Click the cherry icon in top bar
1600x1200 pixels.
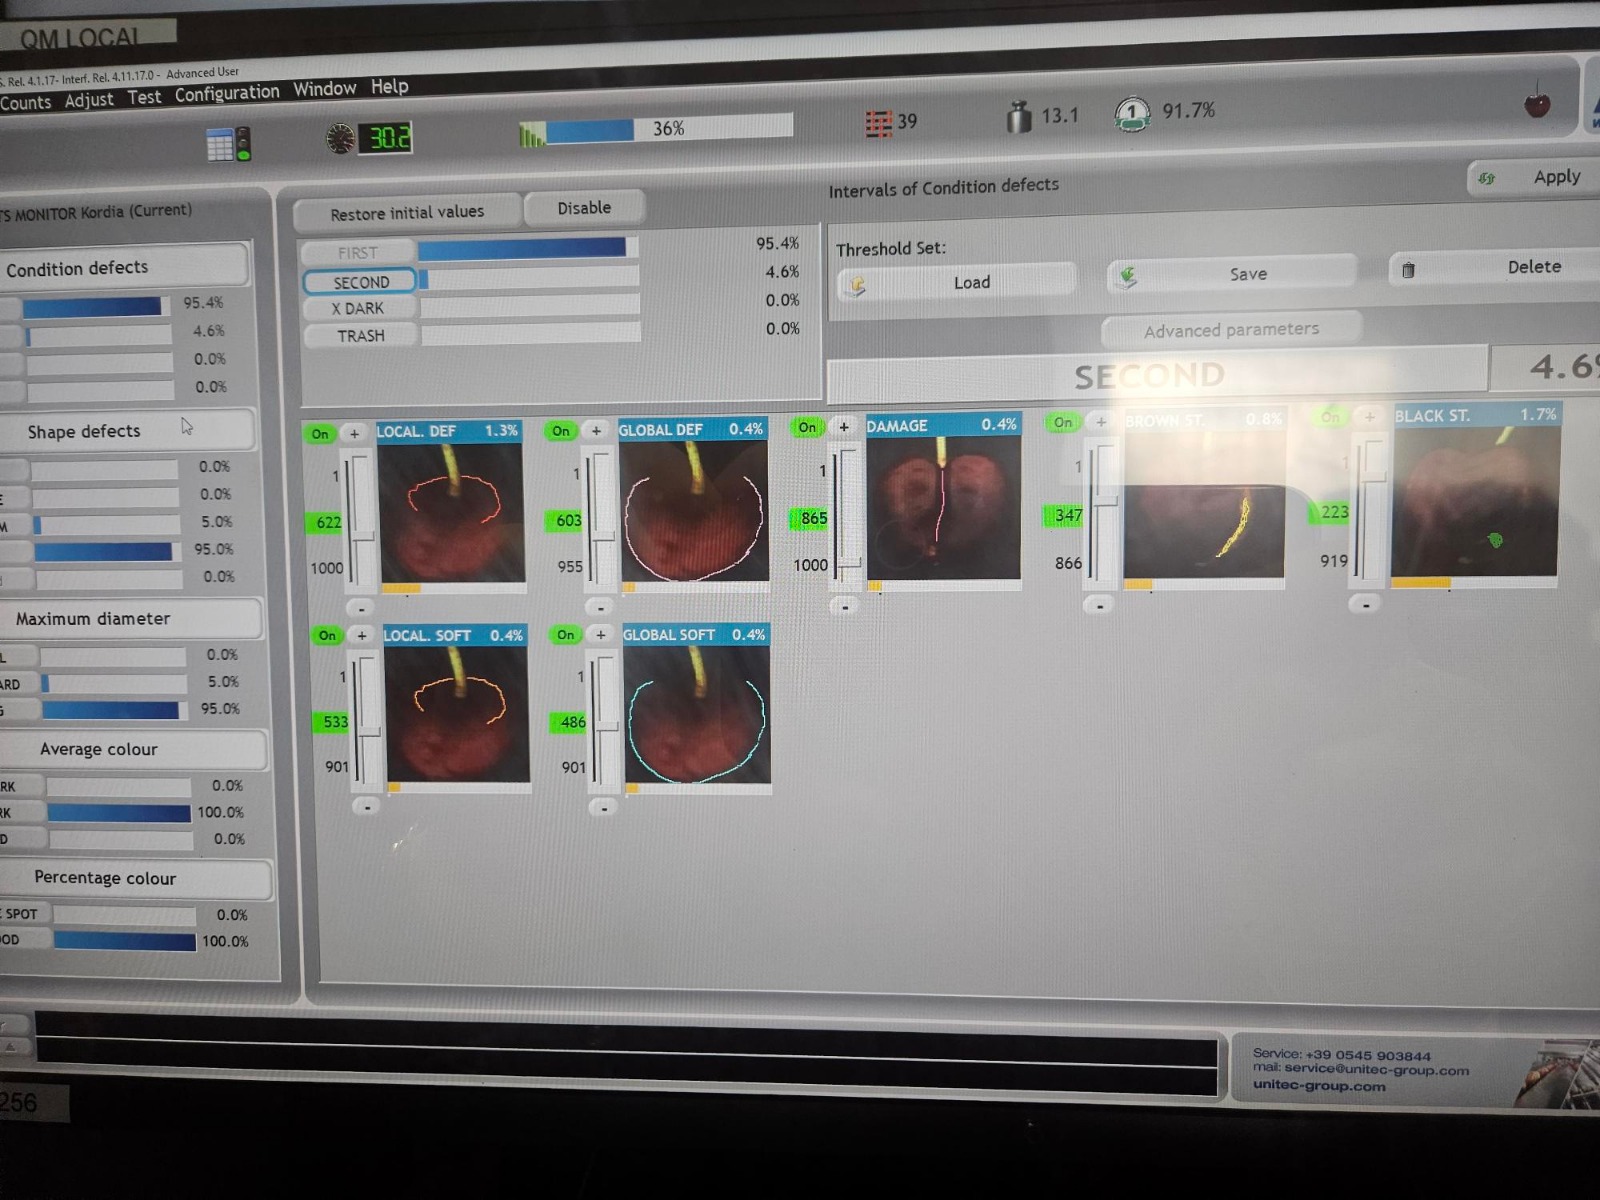(x=1537, y=103)
